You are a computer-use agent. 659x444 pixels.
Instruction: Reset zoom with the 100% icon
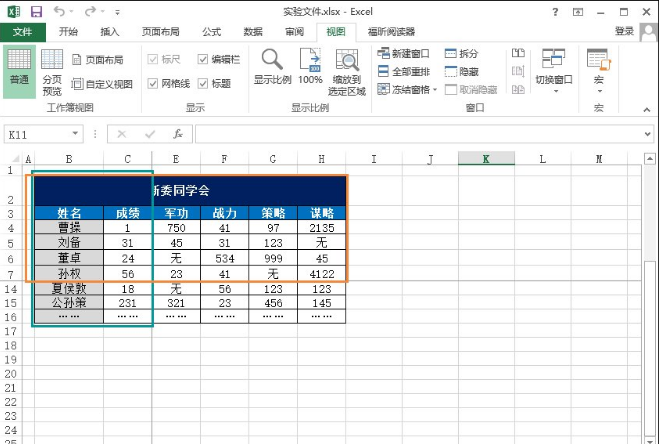click(x=310, y=66)
